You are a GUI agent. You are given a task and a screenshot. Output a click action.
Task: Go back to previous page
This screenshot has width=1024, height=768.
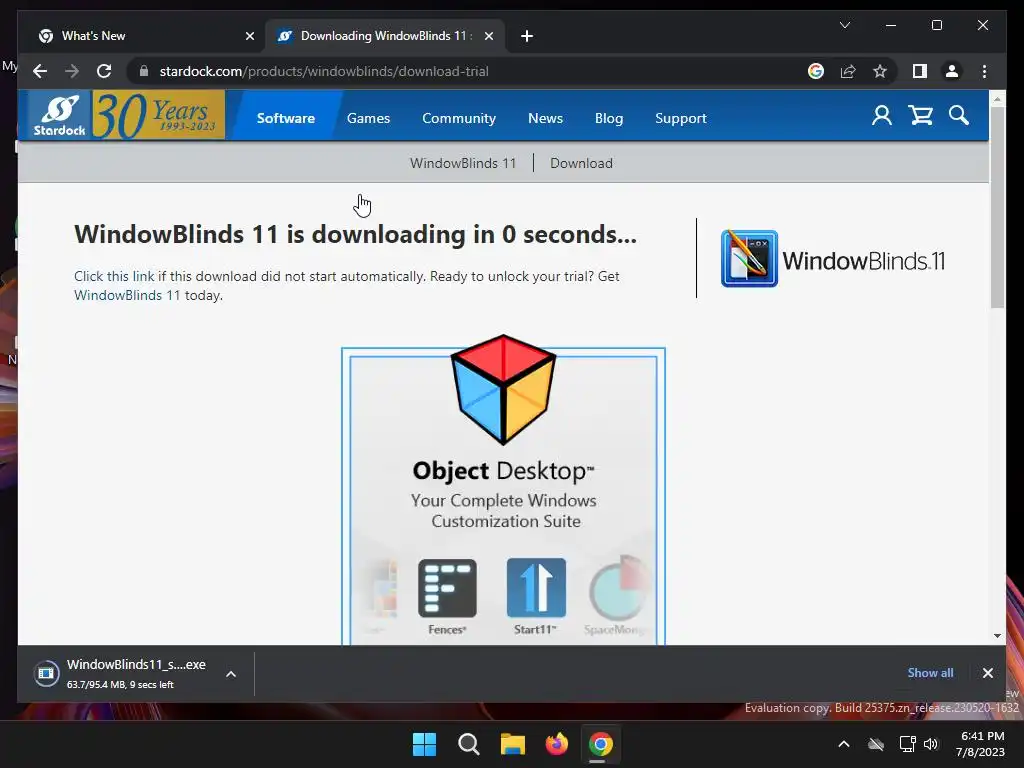click(40, 71)
